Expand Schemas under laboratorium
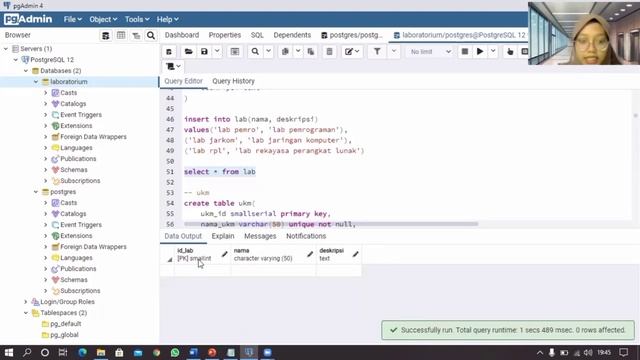Screen dimensions: 640x360 pos(46,170)
